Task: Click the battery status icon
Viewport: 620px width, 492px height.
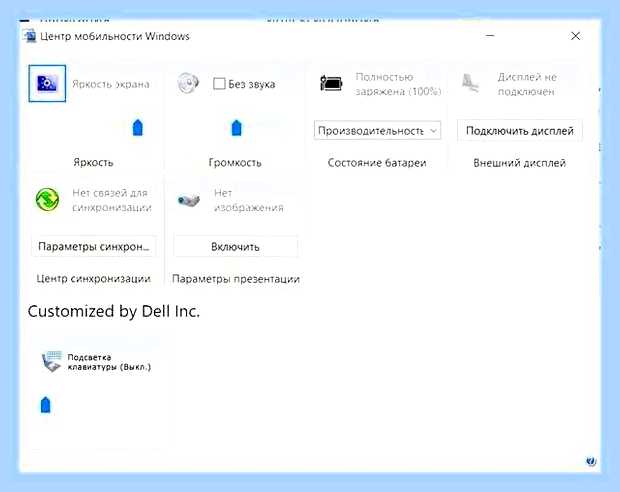Action: [331, 83]
